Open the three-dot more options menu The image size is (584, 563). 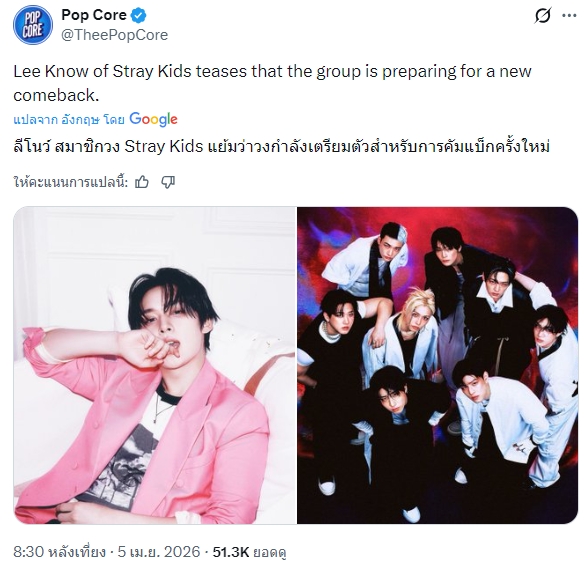569,16
